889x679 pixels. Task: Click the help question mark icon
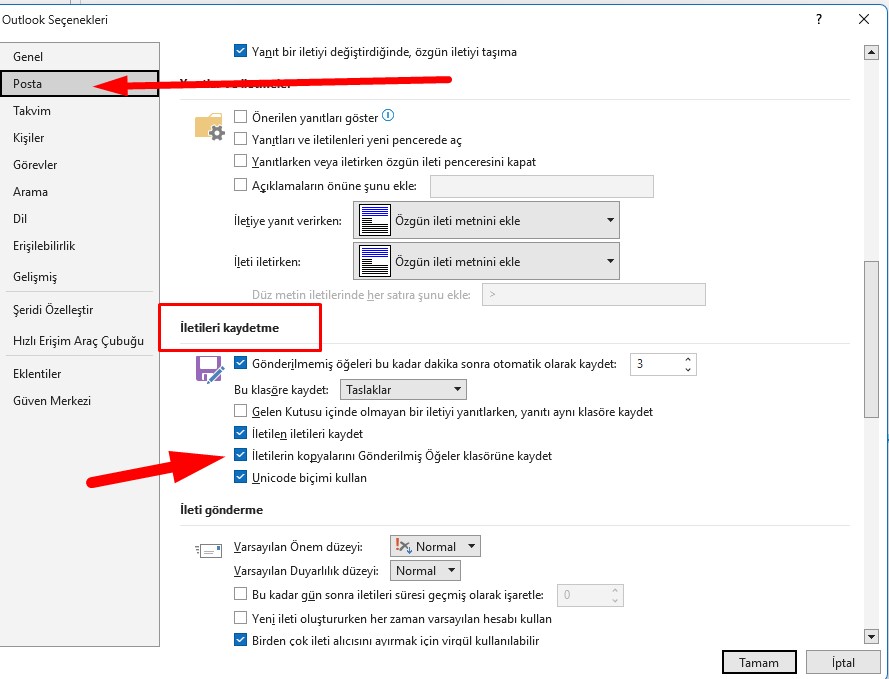click(819, 19)
